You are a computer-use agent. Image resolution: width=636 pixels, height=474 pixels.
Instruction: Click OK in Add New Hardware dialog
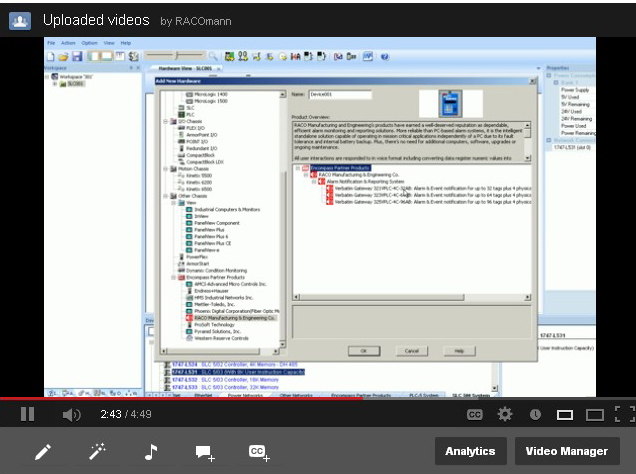(364, 351)
